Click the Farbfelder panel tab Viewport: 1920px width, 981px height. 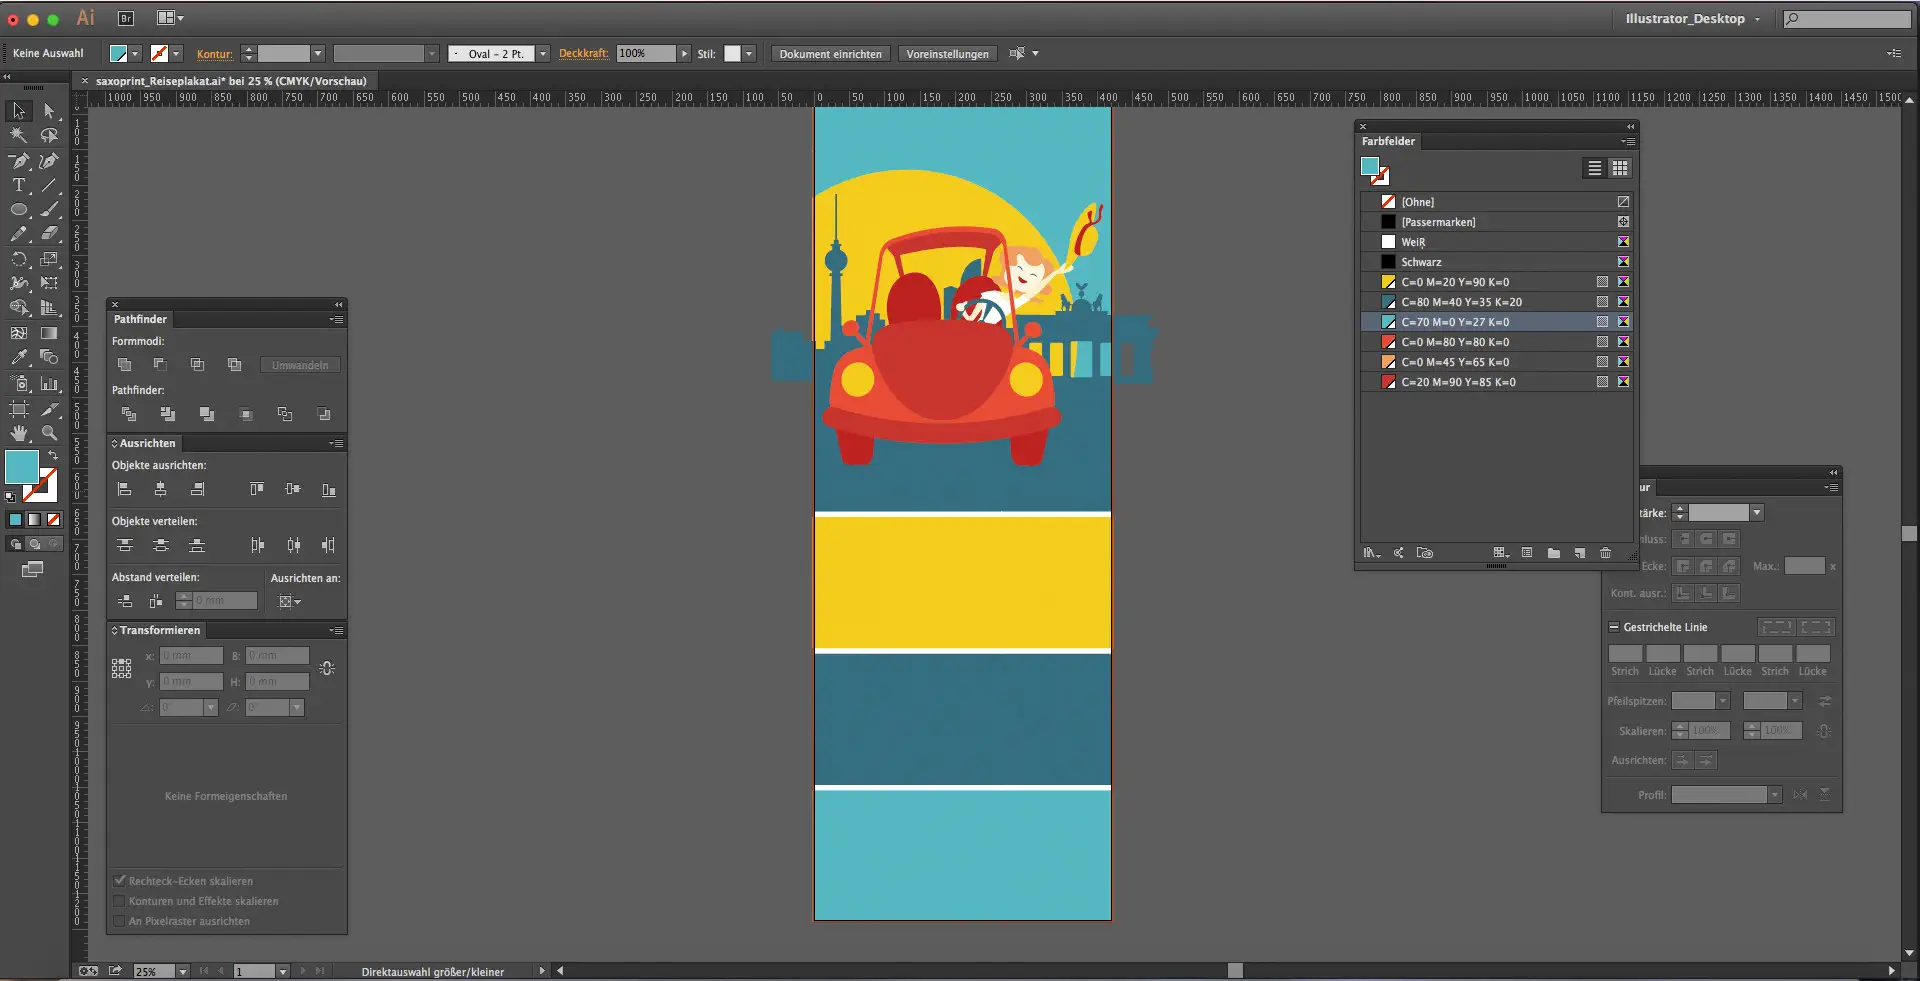1388,141
